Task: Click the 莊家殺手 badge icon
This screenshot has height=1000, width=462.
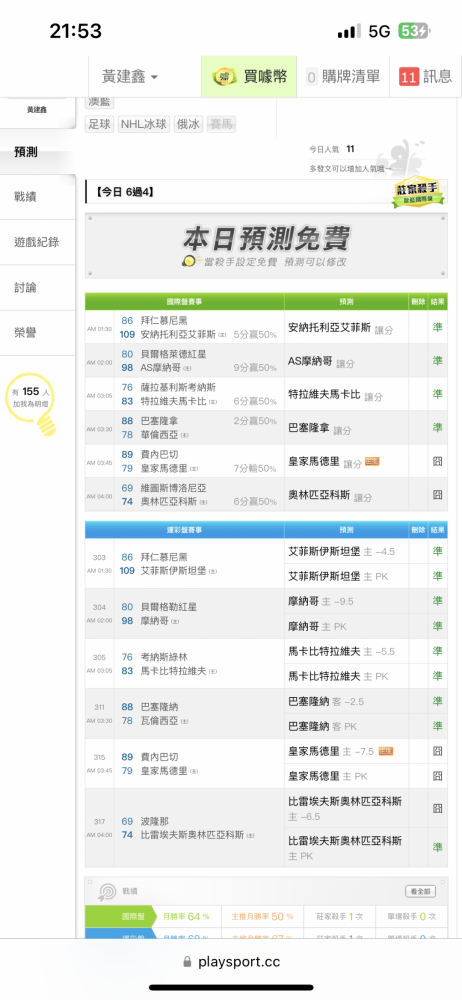Action: [x=417, y=191]
